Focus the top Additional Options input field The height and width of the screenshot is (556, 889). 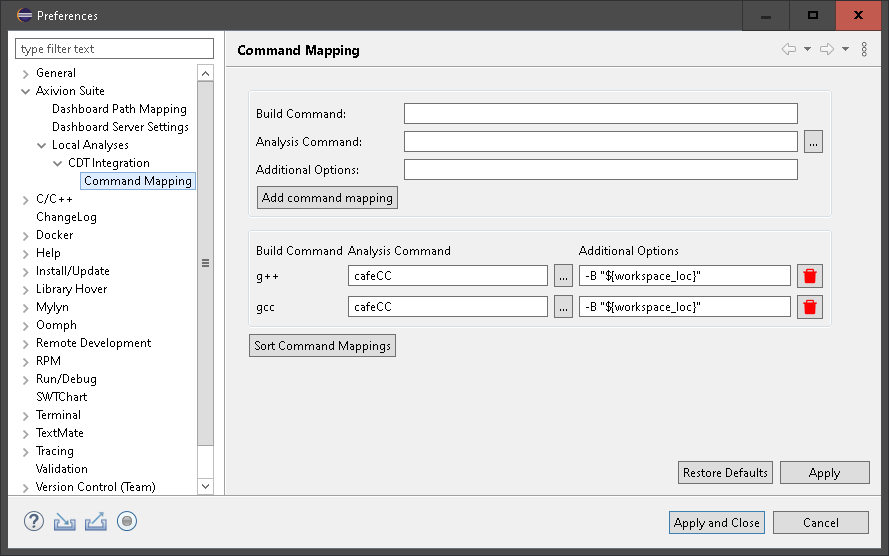[x=600, y=169]
